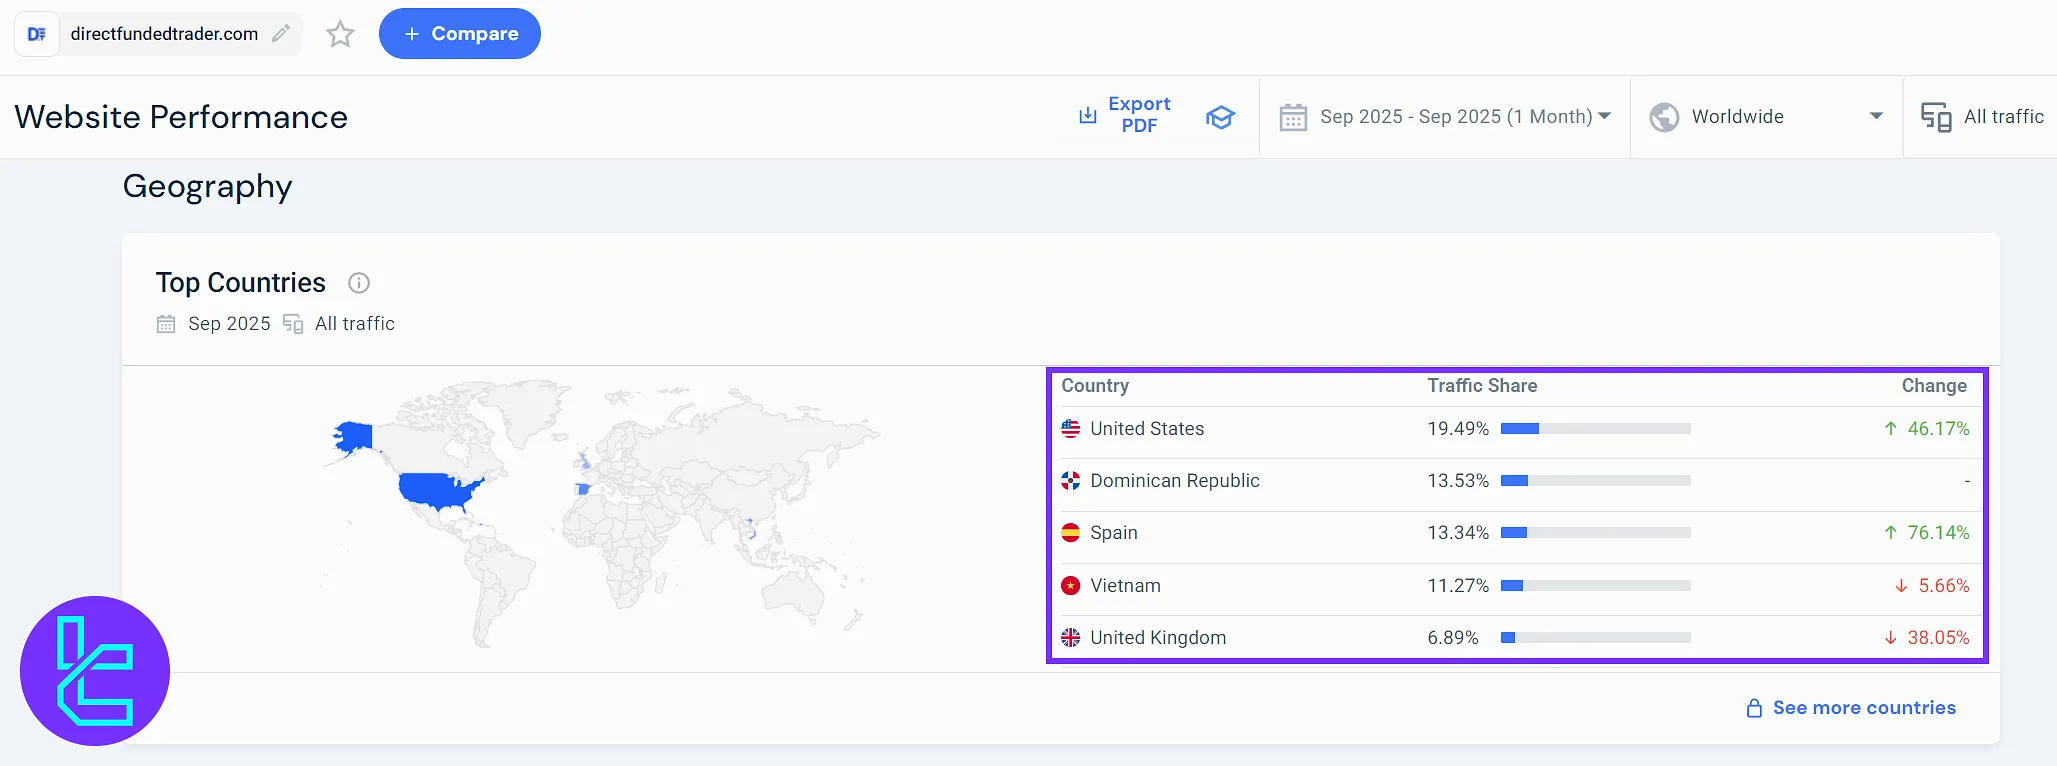Select the Dominican Republic row
The width and height of the screenshot is (2057, 766).
point(1175,481)
